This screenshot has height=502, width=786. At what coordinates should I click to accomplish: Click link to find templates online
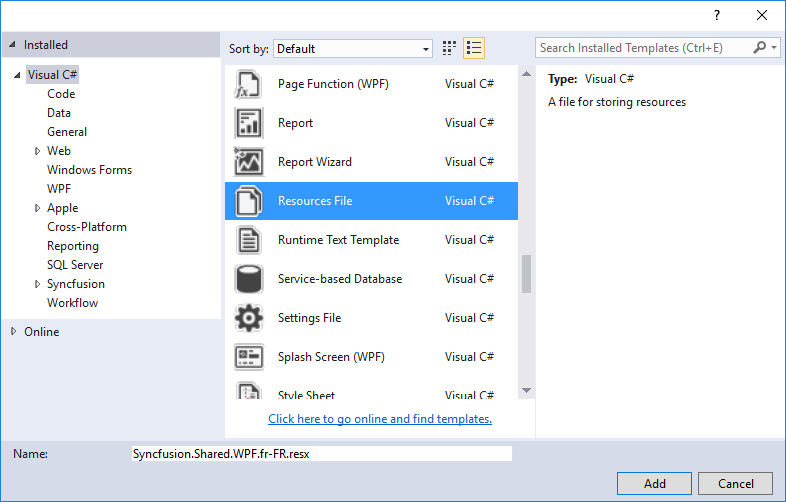point(380,419)
